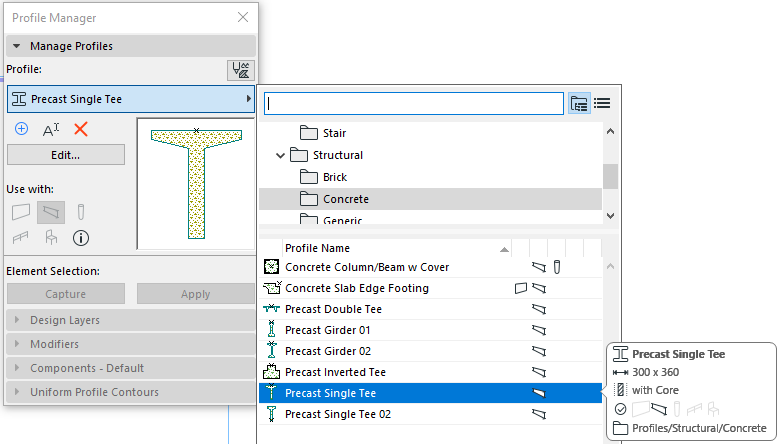Click the Edit... button

click(66, 155)
